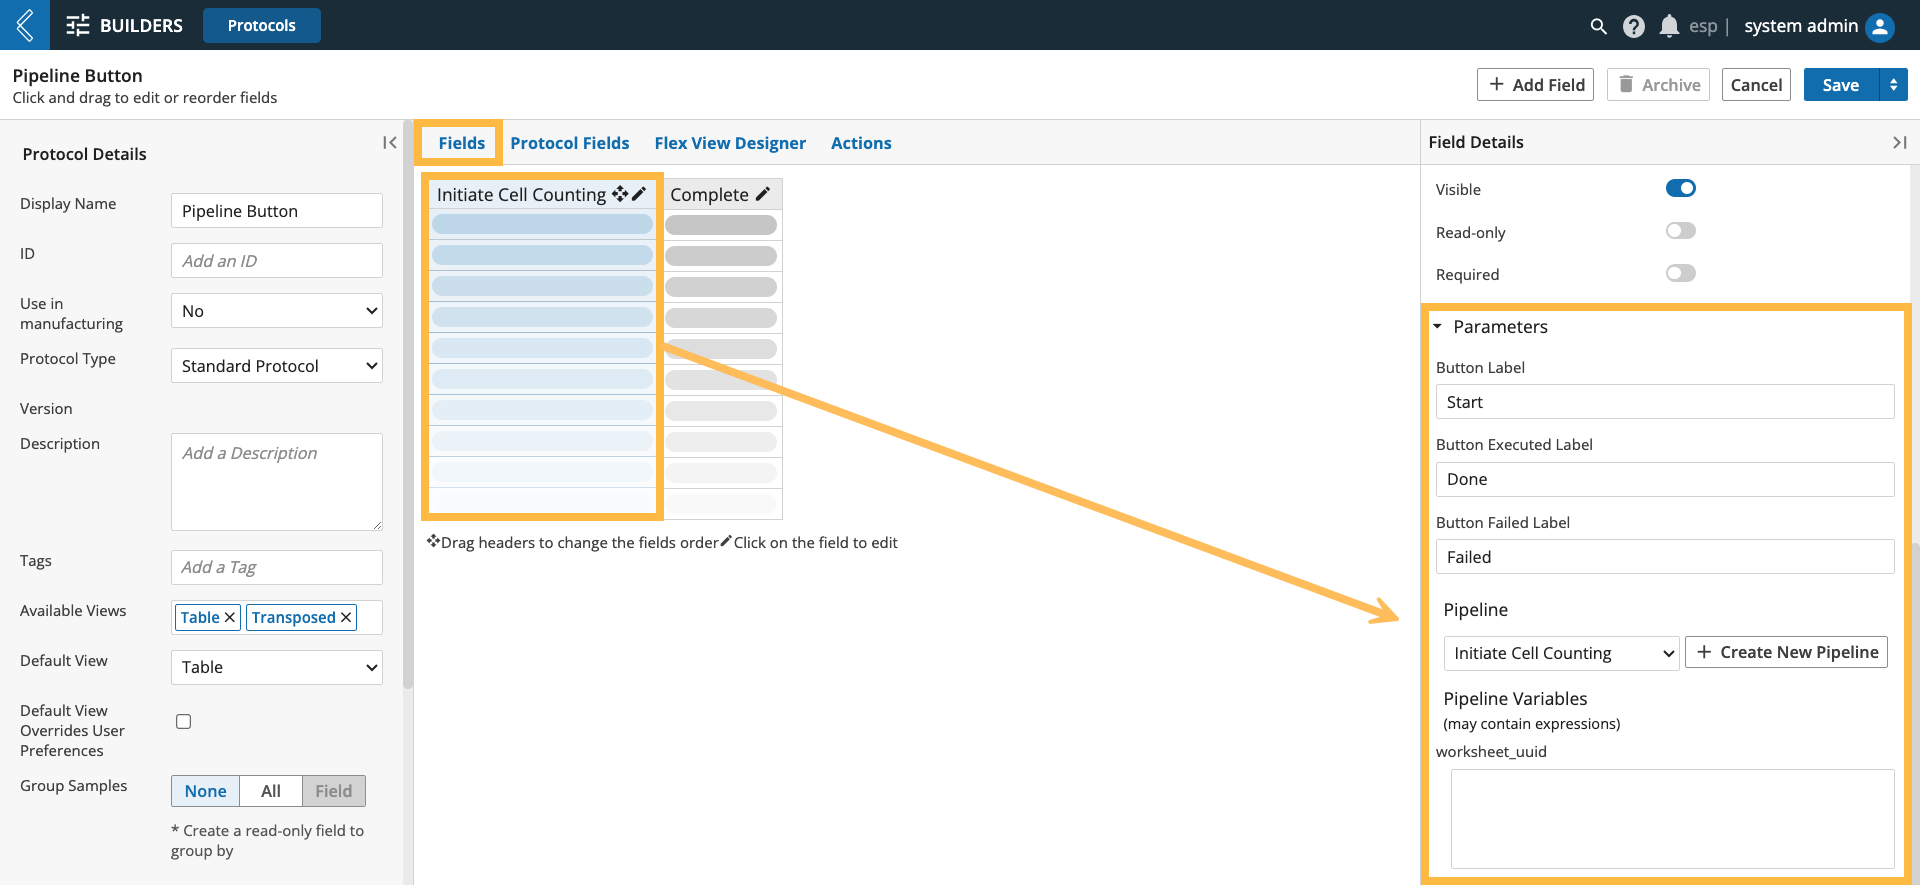The image size is (1920, 885).
Task: Select None for Group Samples
Action: coord(205,791)
